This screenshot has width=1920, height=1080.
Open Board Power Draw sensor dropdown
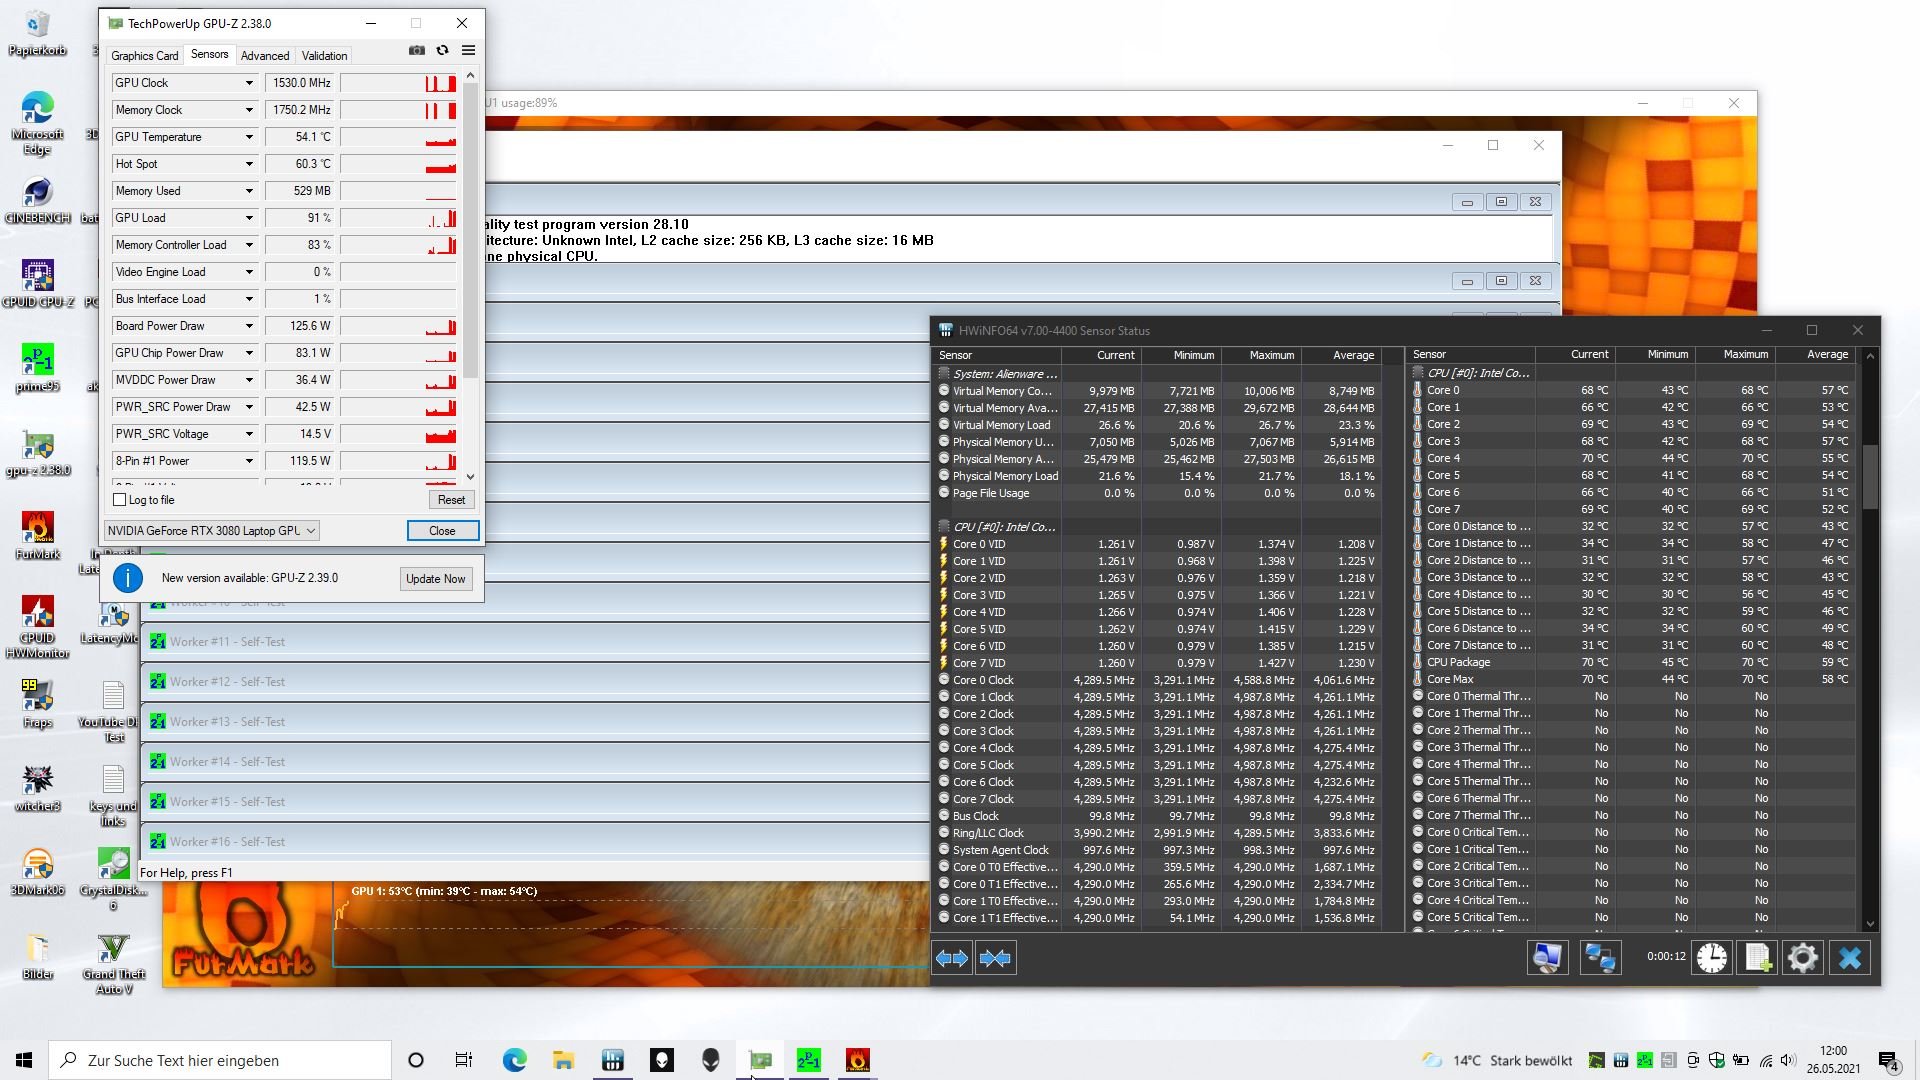click(x=249, y=326)
